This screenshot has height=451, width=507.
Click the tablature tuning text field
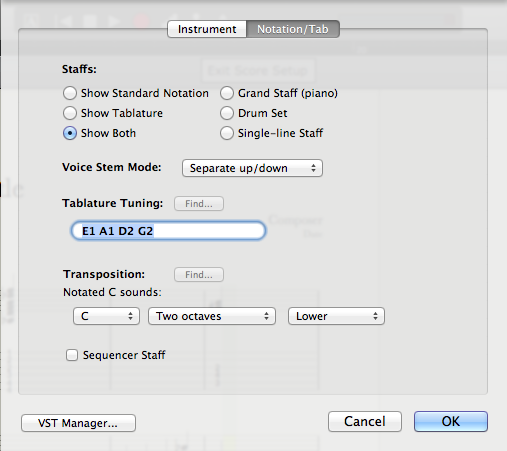point(168,231)
